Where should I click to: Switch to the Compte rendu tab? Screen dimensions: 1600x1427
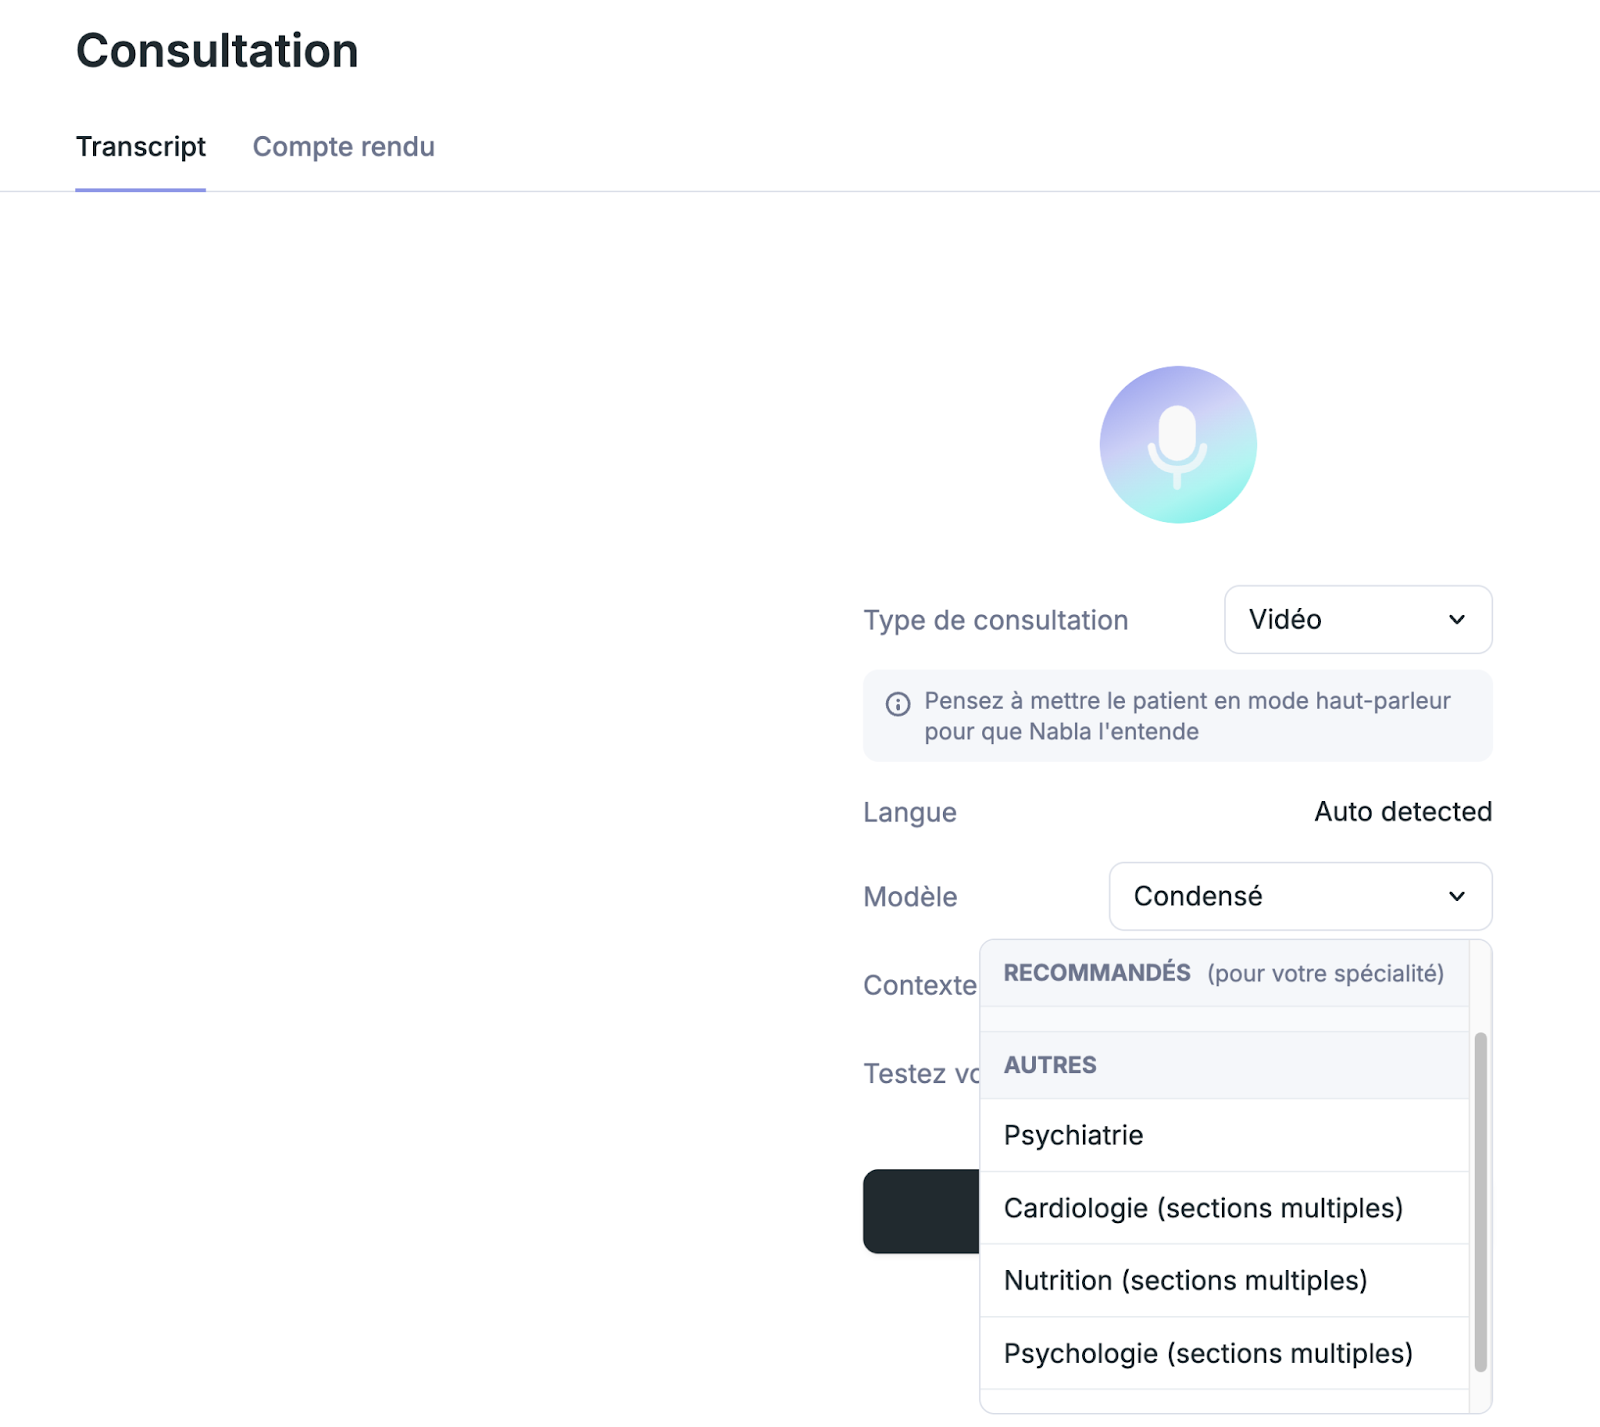click(343, 147)
